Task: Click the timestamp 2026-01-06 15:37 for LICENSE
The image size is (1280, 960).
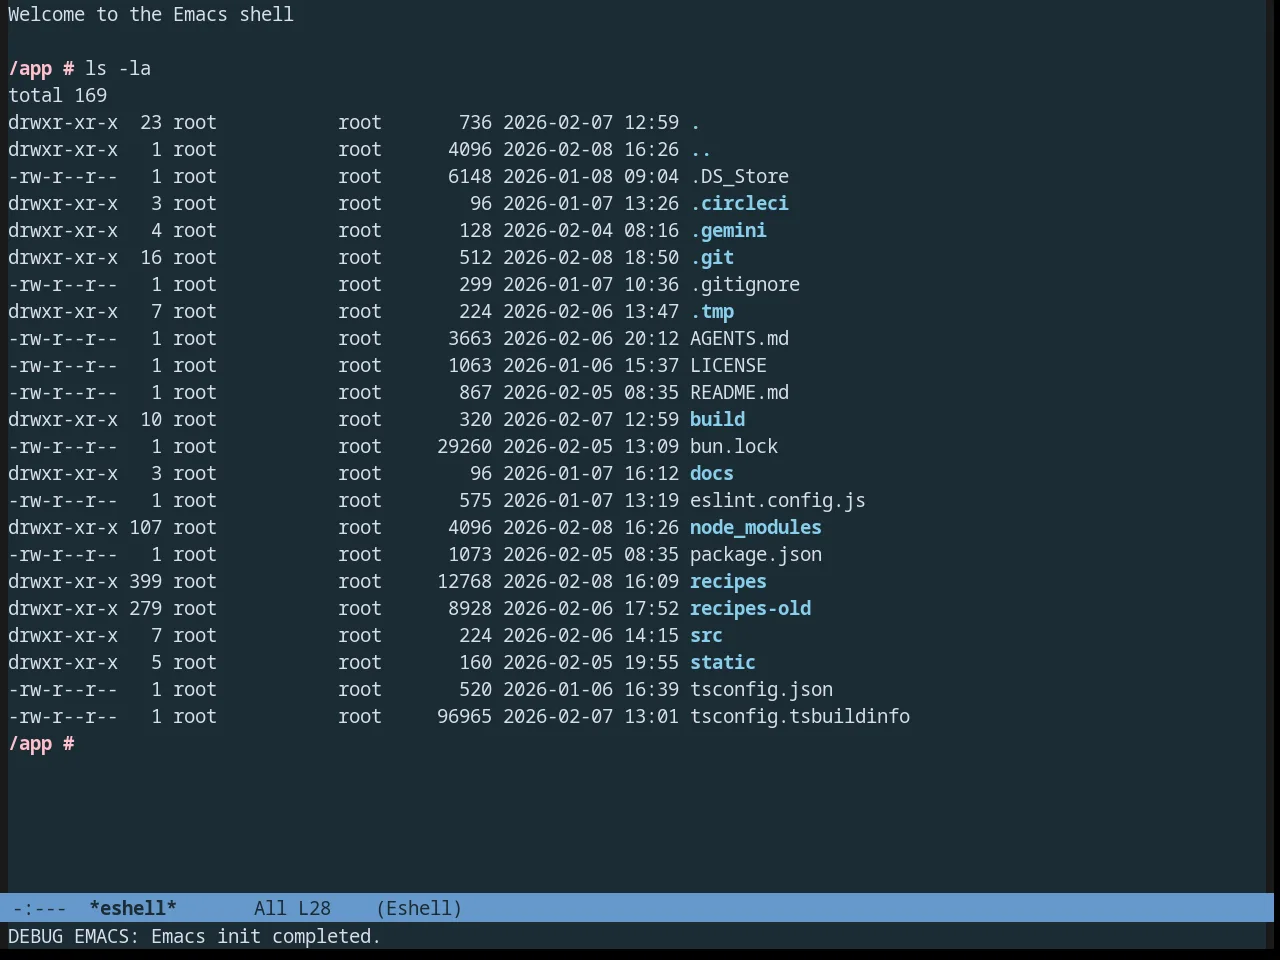Action: point(591,365)
